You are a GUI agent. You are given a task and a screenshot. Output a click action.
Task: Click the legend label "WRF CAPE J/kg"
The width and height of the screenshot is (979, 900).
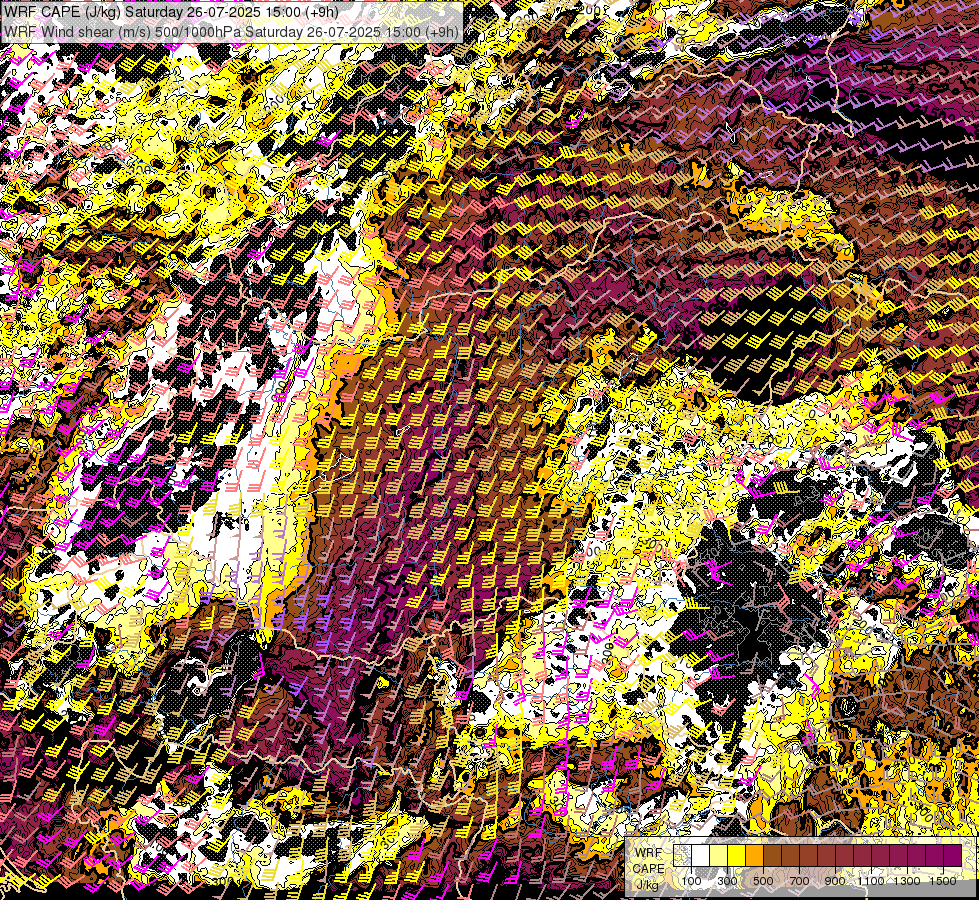point(649,868)
